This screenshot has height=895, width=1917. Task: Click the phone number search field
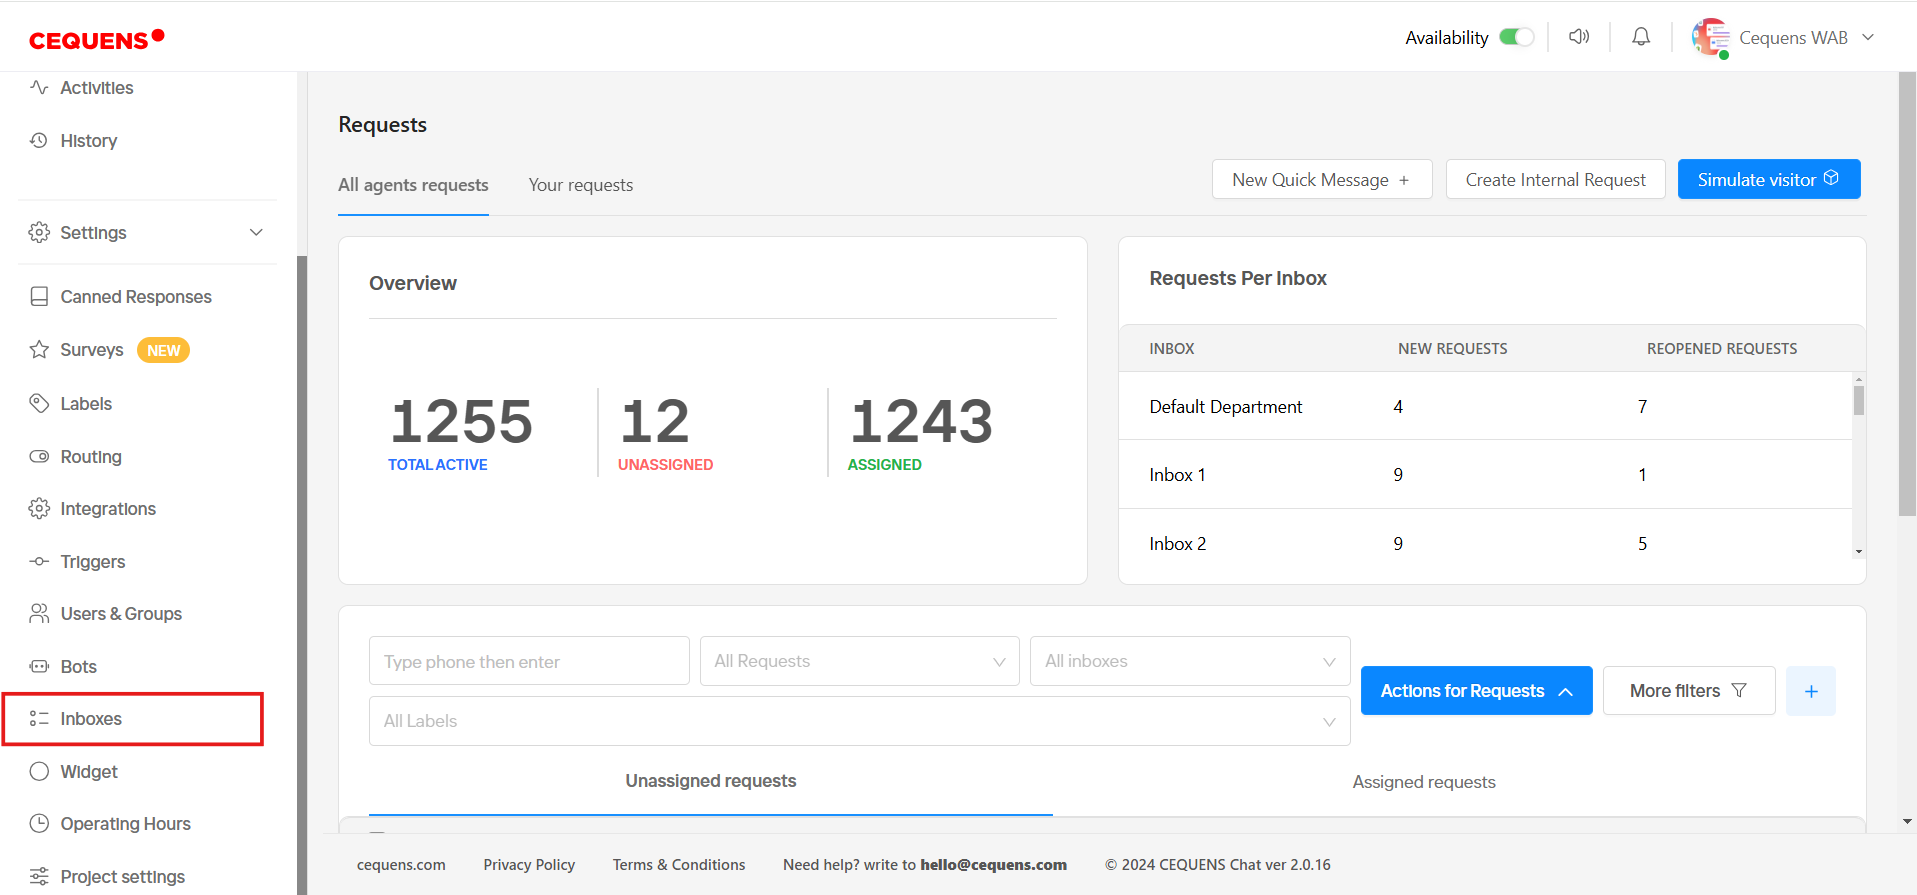(x=529, y=661)
